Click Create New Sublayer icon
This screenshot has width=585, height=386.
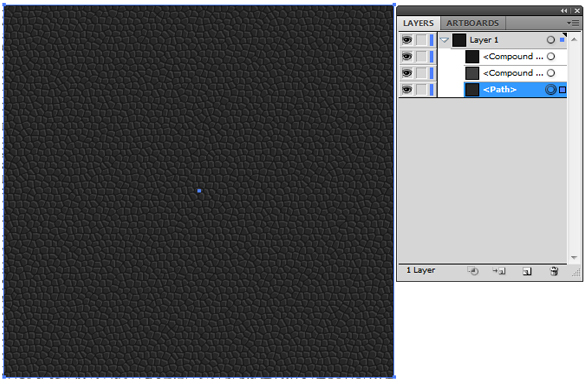coord(499,271)
